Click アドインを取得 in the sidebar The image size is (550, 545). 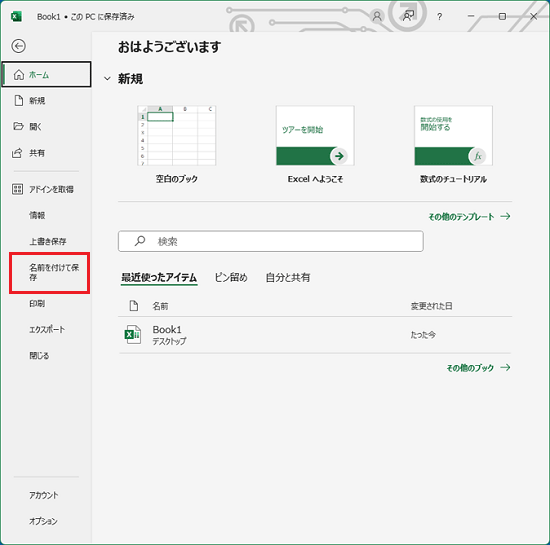pyautogui.click(x=51, y=189)
